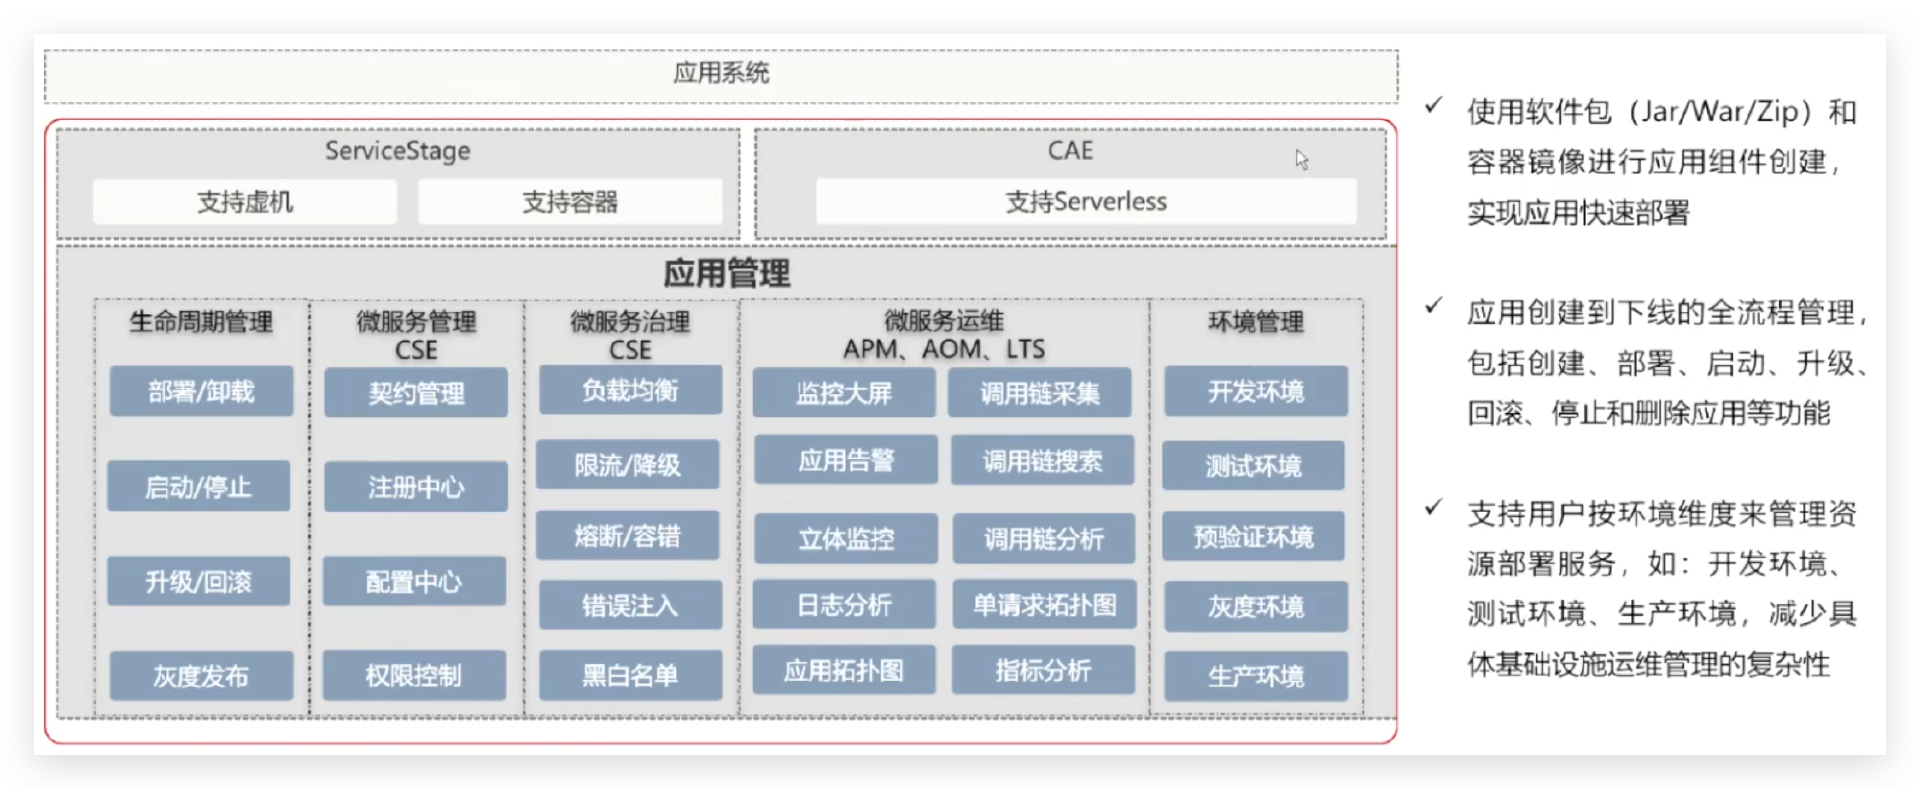Select the 开发环境 block
1920x789 pixels.
[1256, 391]
